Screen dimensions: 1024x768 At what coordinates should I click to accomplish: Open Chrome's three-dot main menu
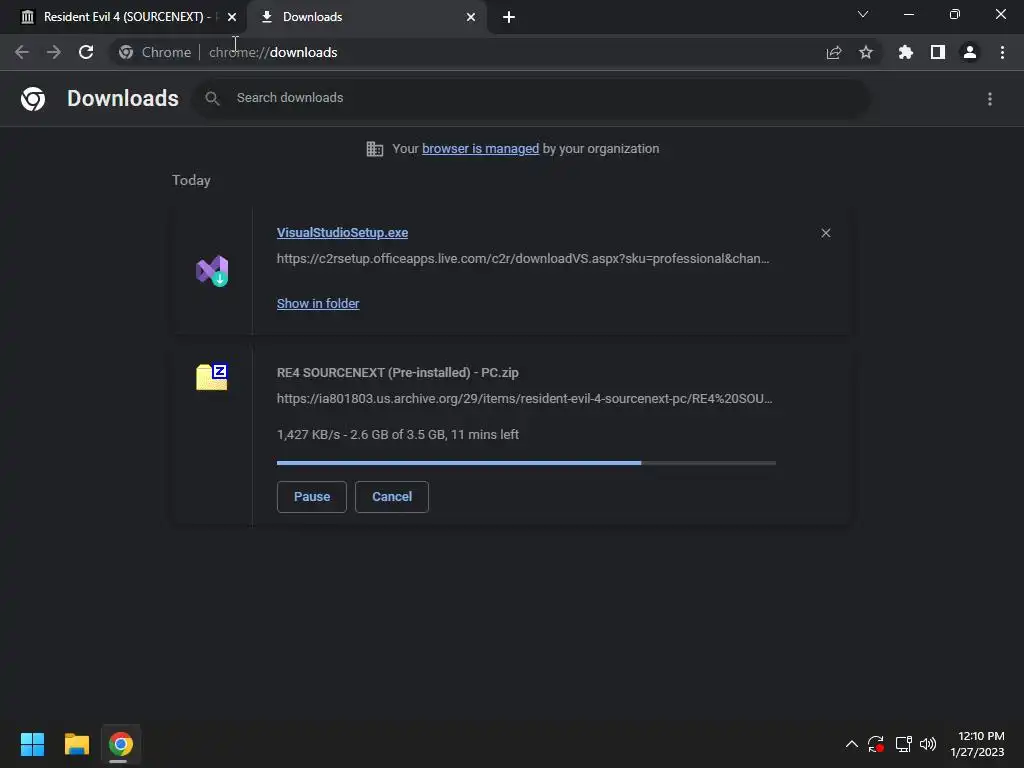(1002, 52)
